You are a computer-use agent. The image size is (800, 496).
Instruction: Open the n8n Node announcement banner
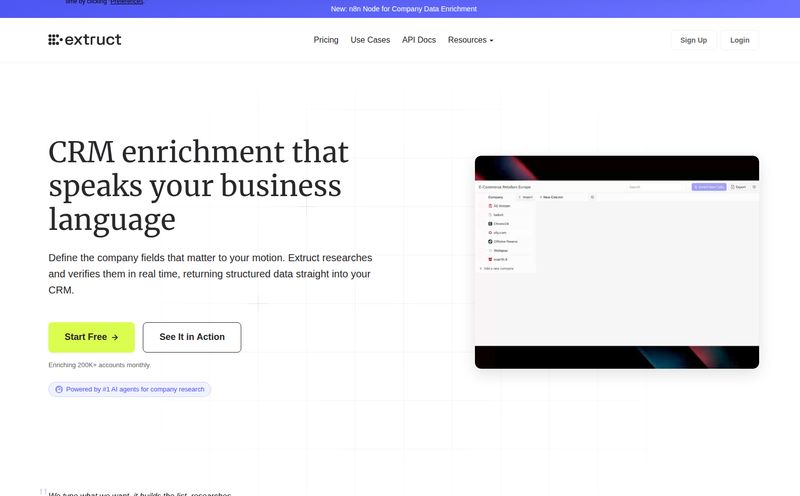pyautogui.click(x=404, y=9)
